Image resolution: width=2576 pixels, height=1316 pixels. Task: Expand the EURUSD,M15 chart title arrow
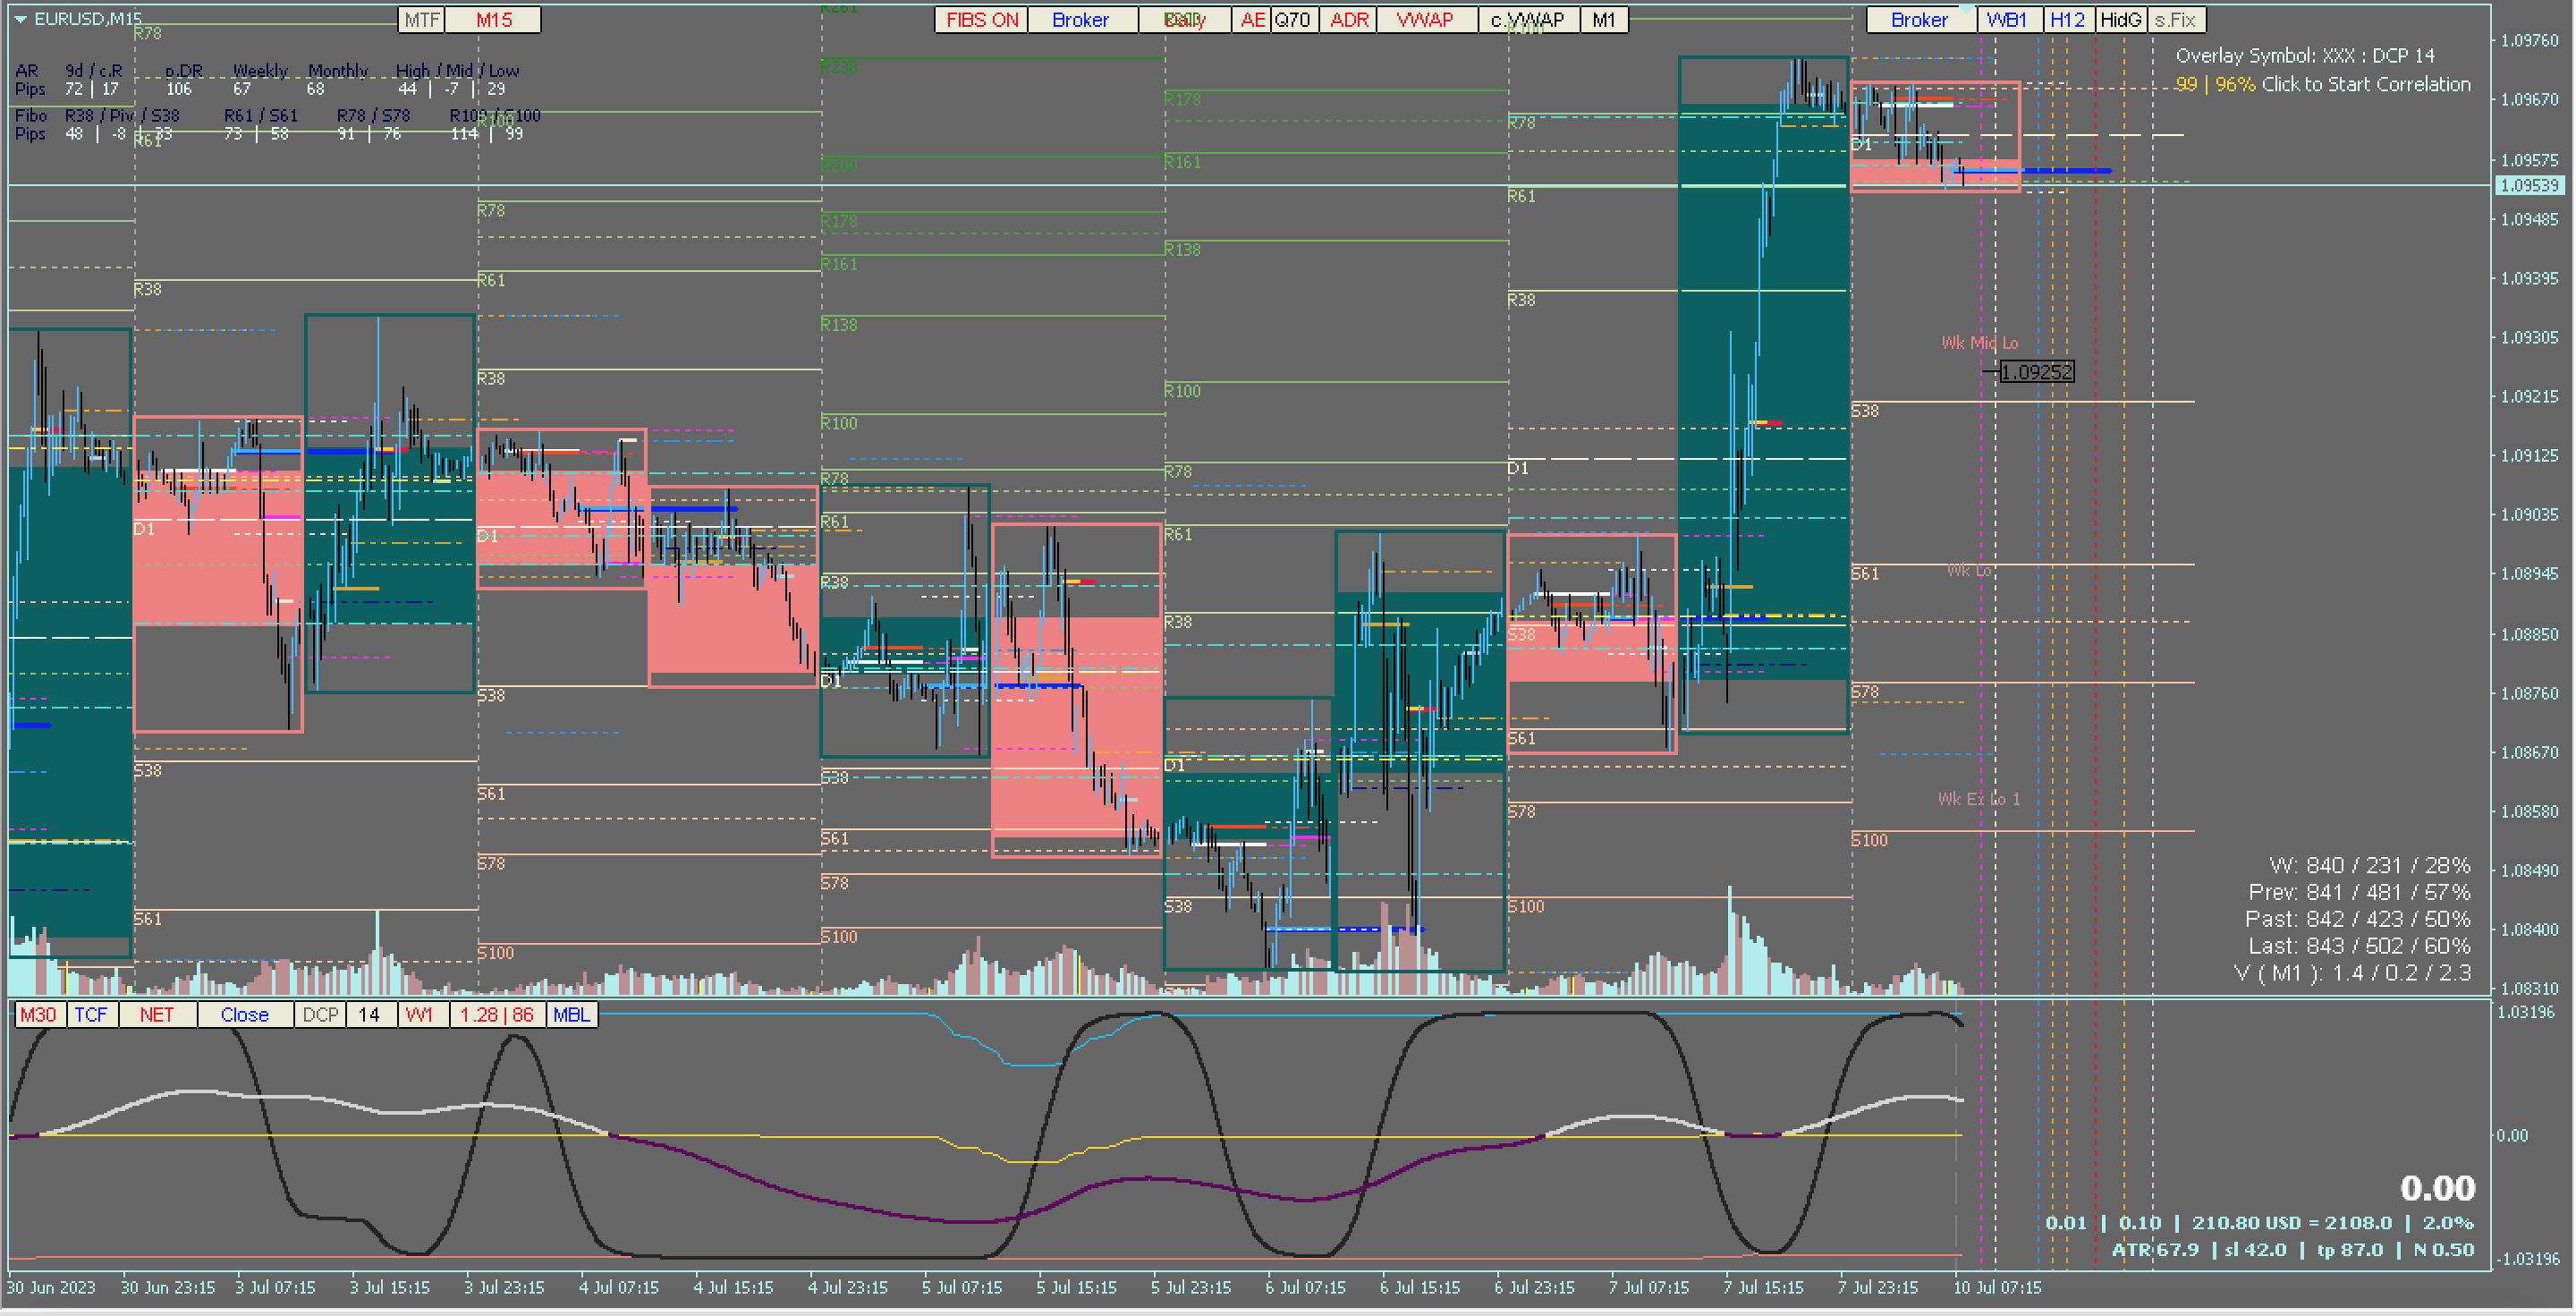click(x=20, y=19)
